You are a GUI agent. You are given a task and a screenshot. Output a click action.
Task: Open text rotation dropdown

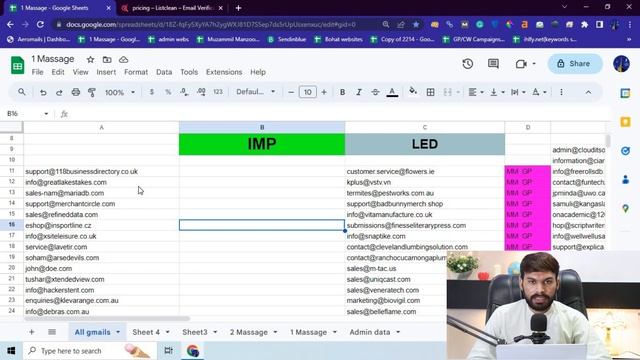[x=539, y=92]
